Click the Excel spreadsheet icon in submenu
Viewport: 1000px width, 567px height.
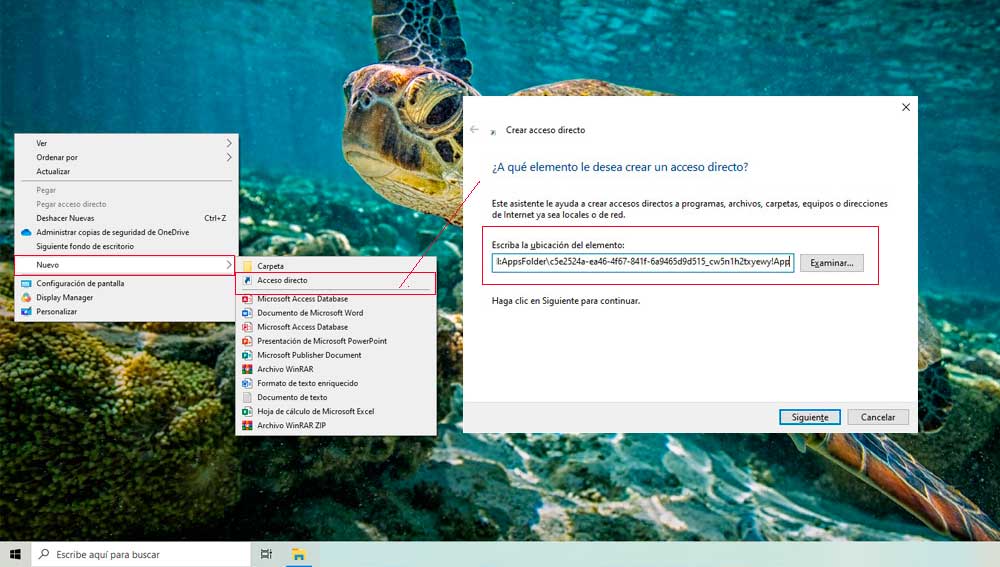(247, 411)
